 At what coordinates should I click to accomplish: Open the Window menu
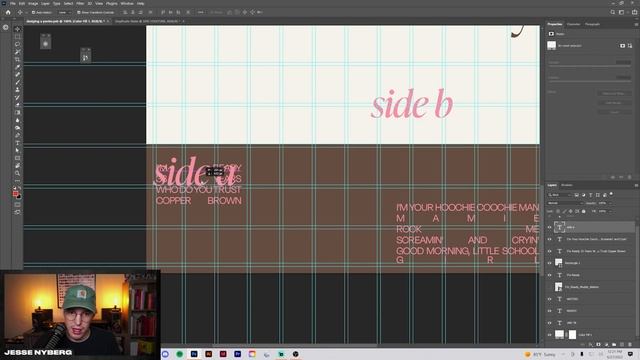point(127,3)
